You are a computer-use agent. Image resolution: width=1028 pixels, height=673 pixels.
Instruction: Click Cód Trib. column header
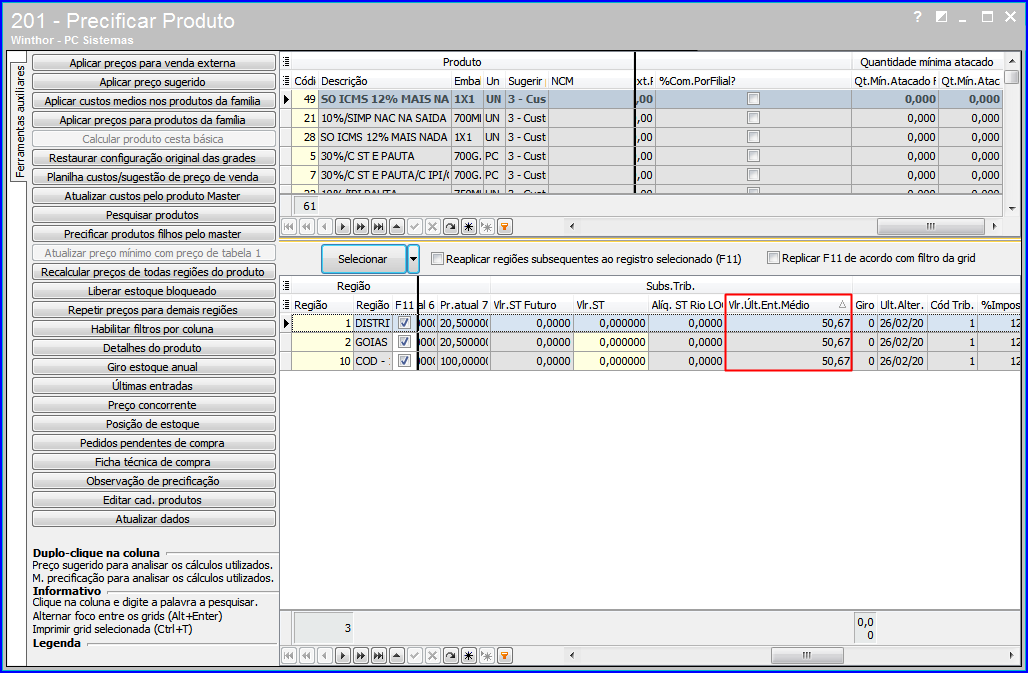[x=952, y=305]
